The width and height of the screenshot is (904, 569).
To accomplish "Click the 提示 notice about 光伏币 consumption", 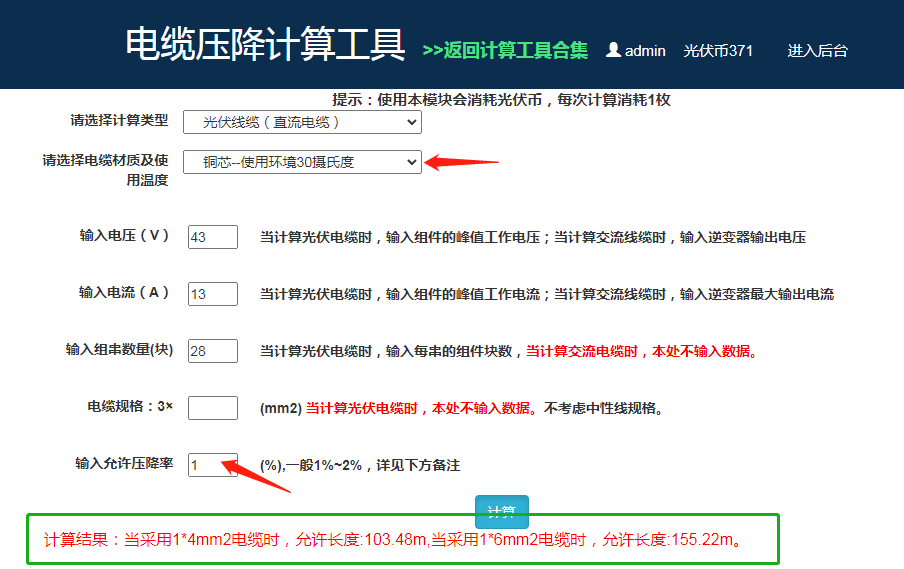I will 501,100.
